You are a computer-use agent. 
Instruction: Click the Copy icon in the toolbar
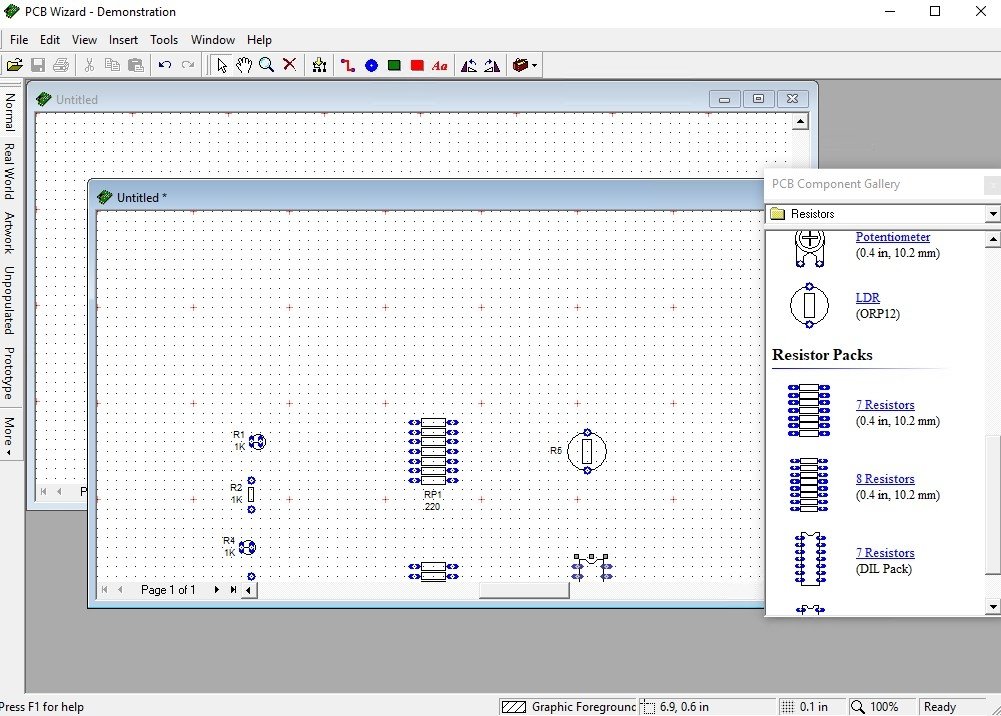[112, 65]
